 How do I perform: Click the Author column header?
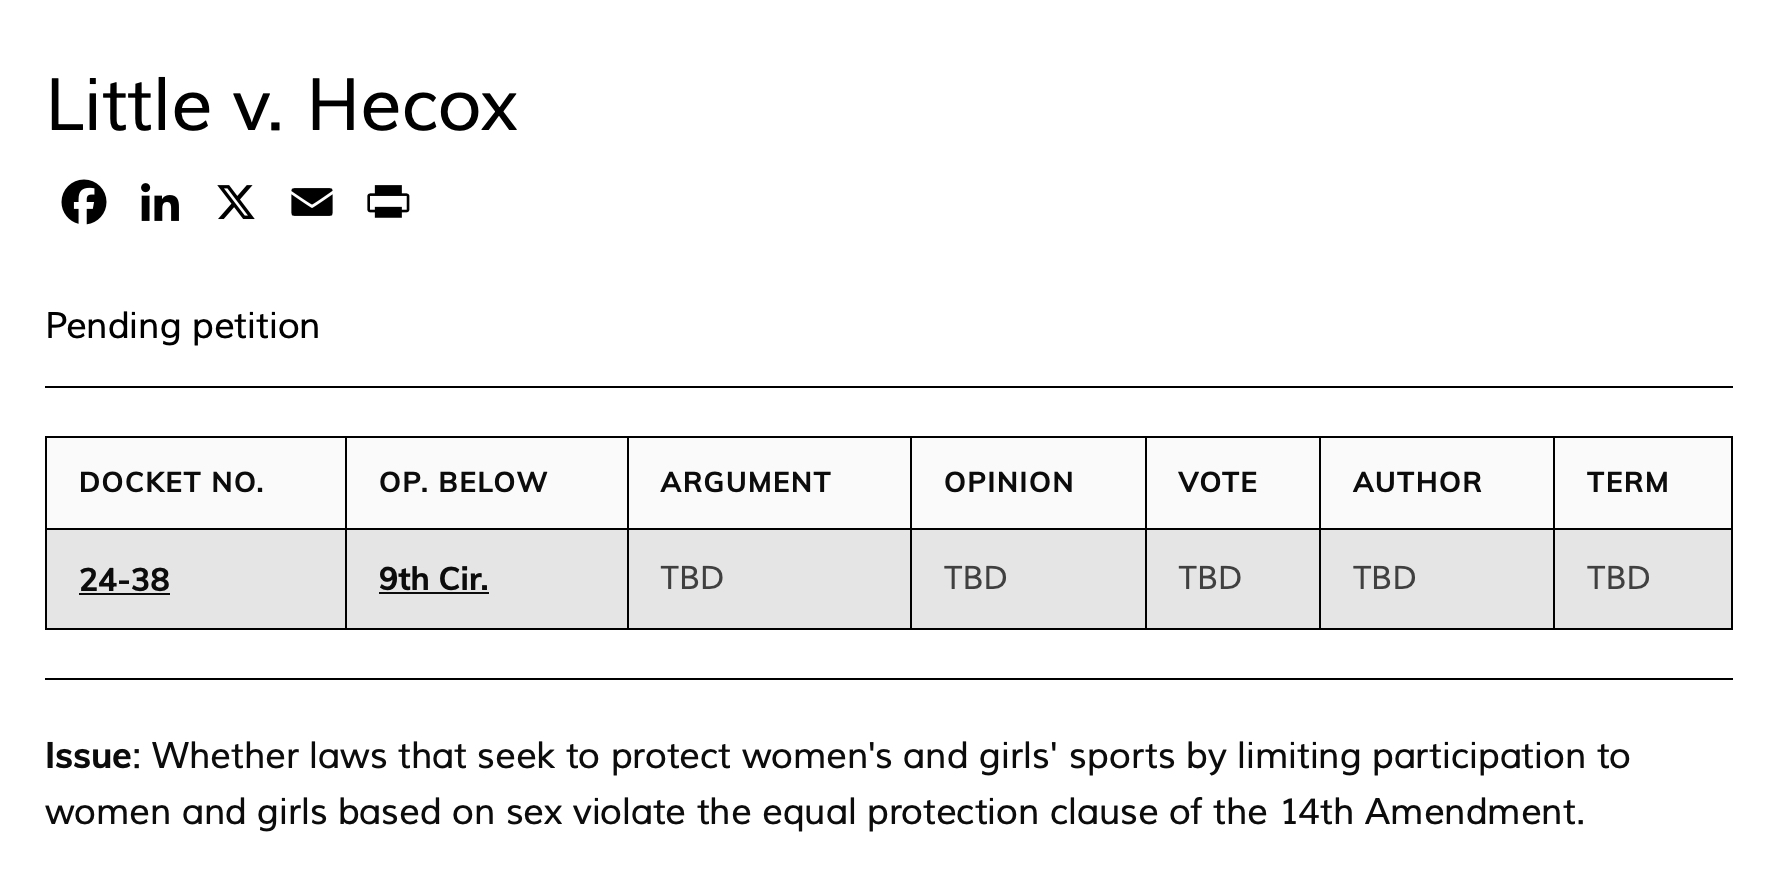(x=1417, y=483)
